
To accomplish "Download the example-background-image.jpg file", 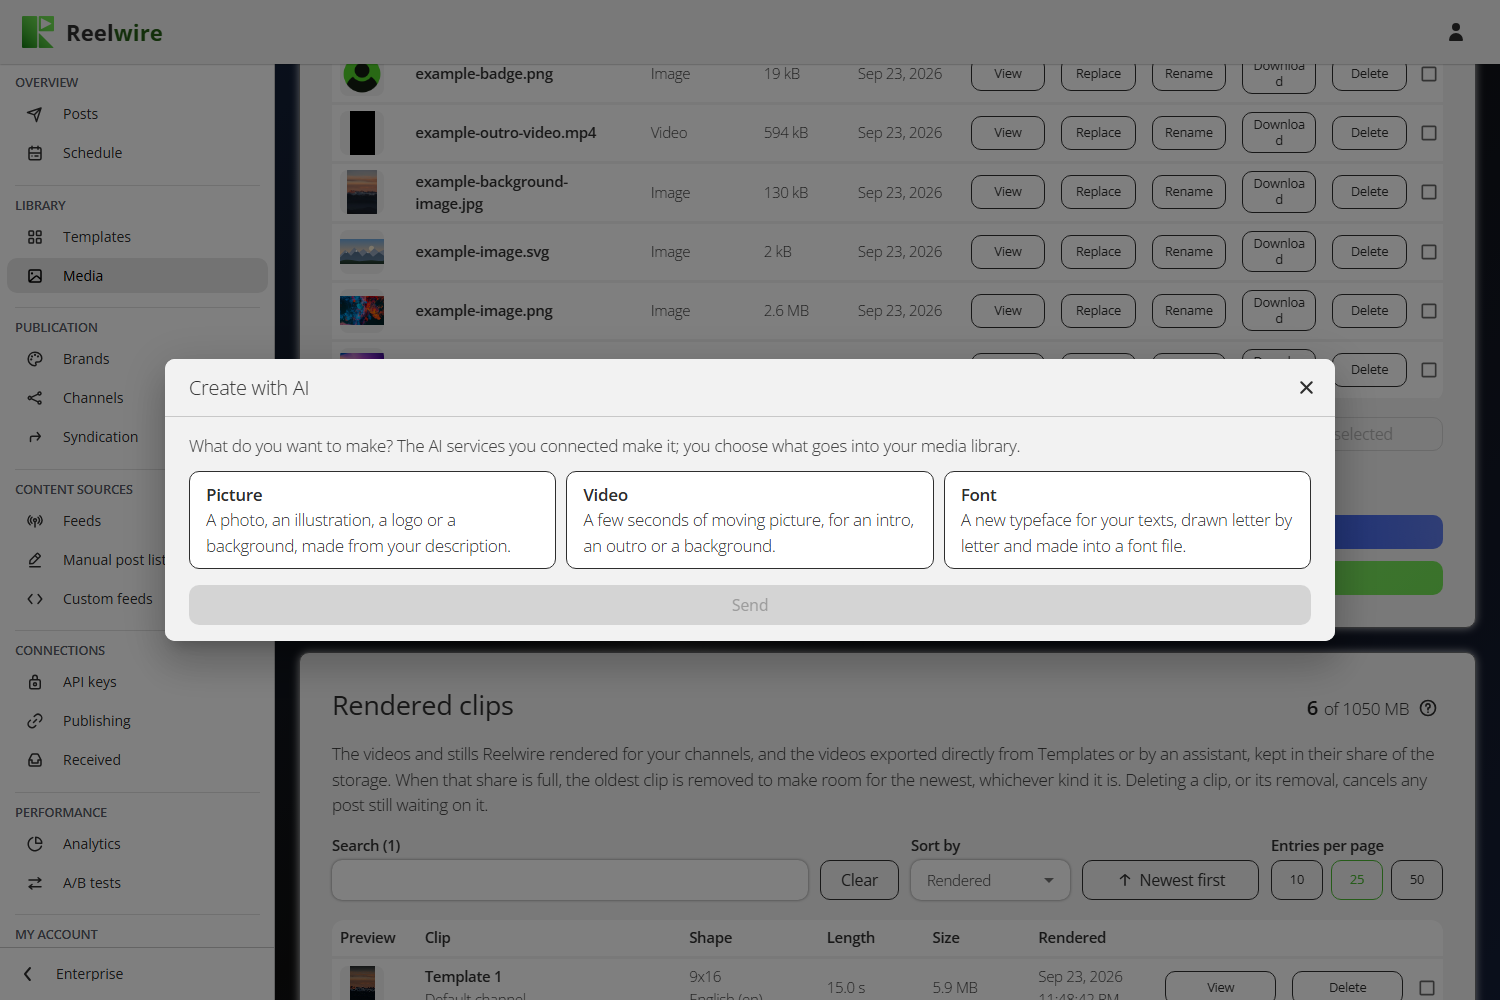I will [1279, 192].
